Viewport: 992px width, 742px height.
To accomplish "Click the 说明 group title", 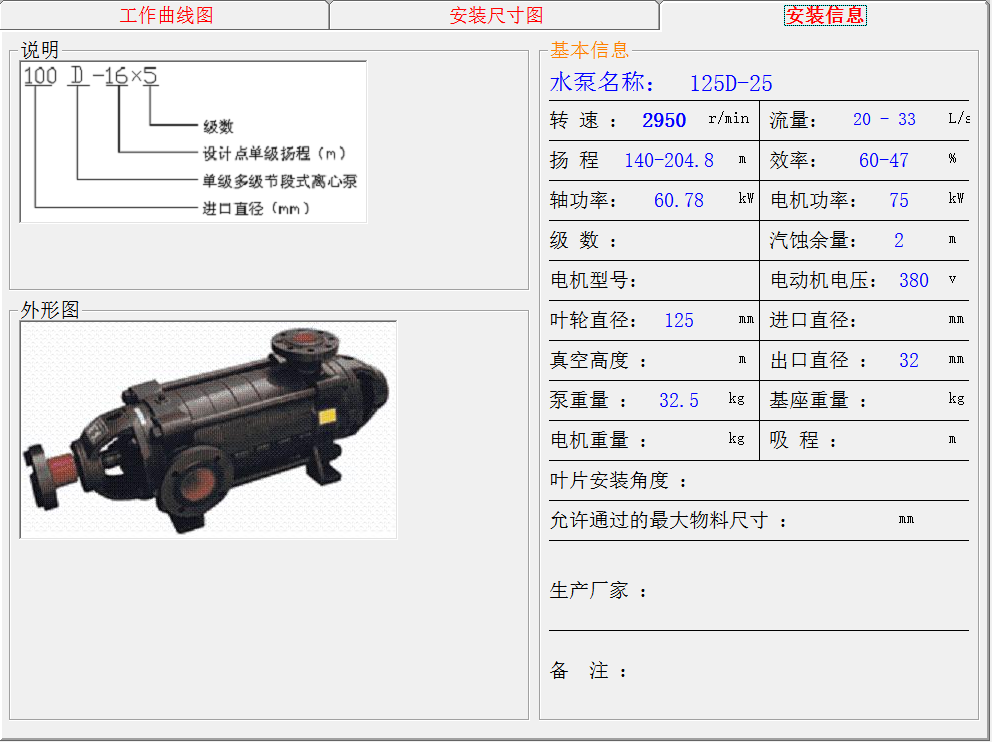I will 40,49.
